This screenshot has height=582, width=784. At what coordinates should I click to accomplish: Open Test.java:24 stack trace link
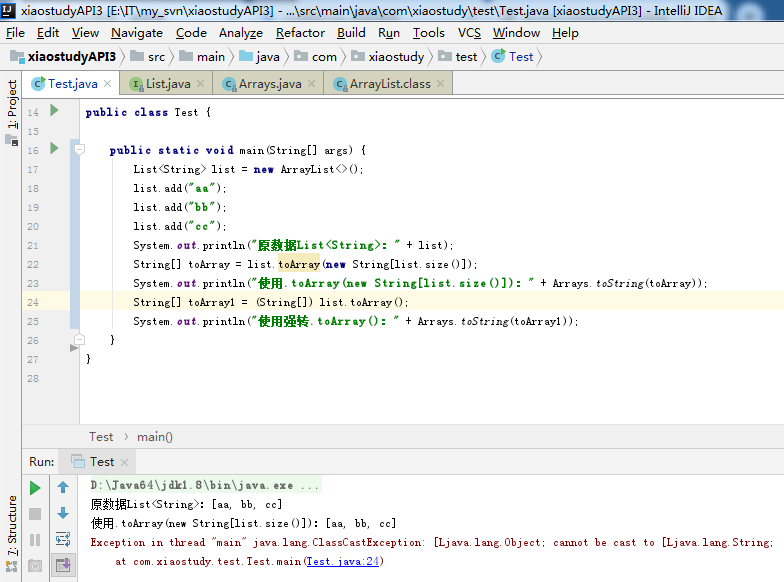(x=342, y=561)
